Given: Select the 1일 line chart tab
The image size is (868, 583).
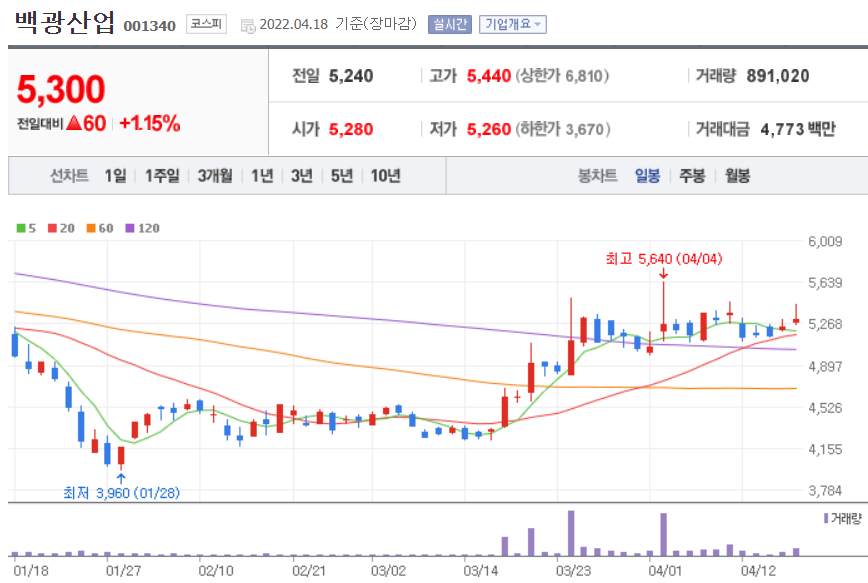Looking at the screenshot, I should click(x=115, y=176).
